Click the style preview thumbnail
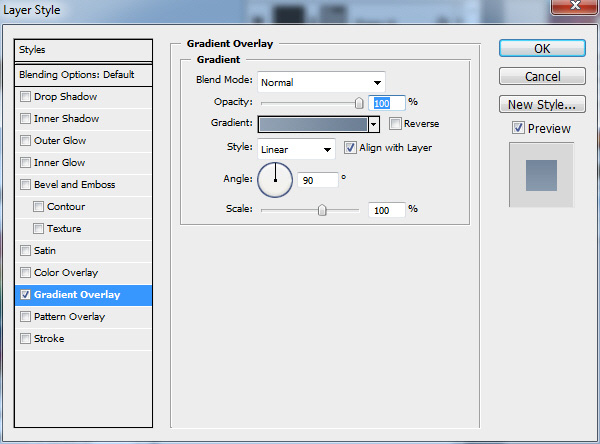 tap(541, 175)
